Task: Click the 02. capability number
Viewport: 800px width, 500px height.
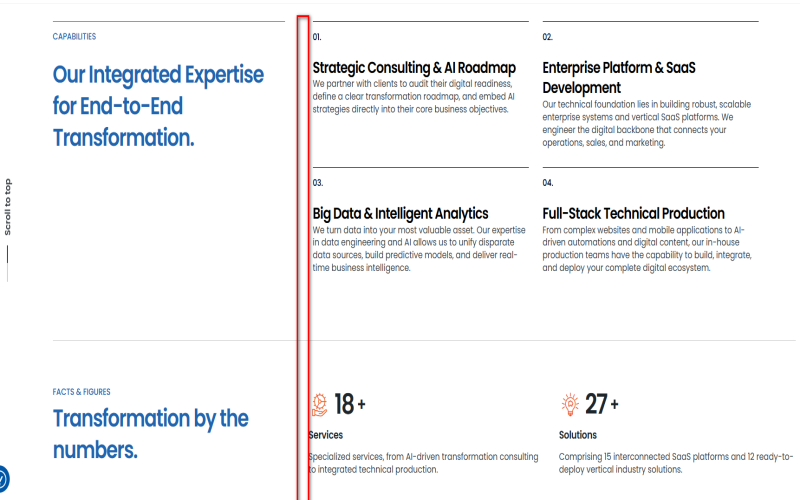Action: click(x=548, y=37)
